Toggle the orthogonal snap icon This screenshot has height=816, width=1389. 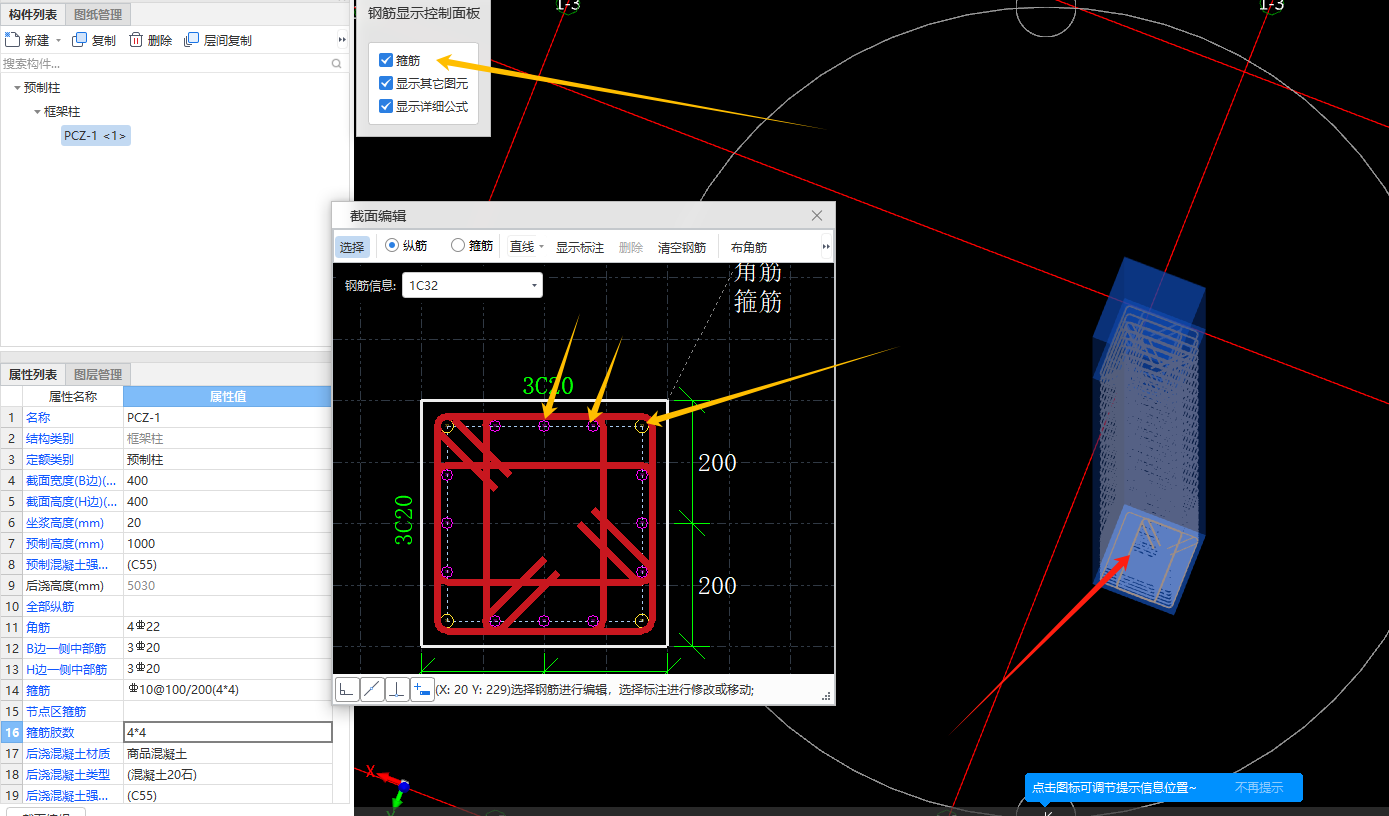tap(347, 689)
